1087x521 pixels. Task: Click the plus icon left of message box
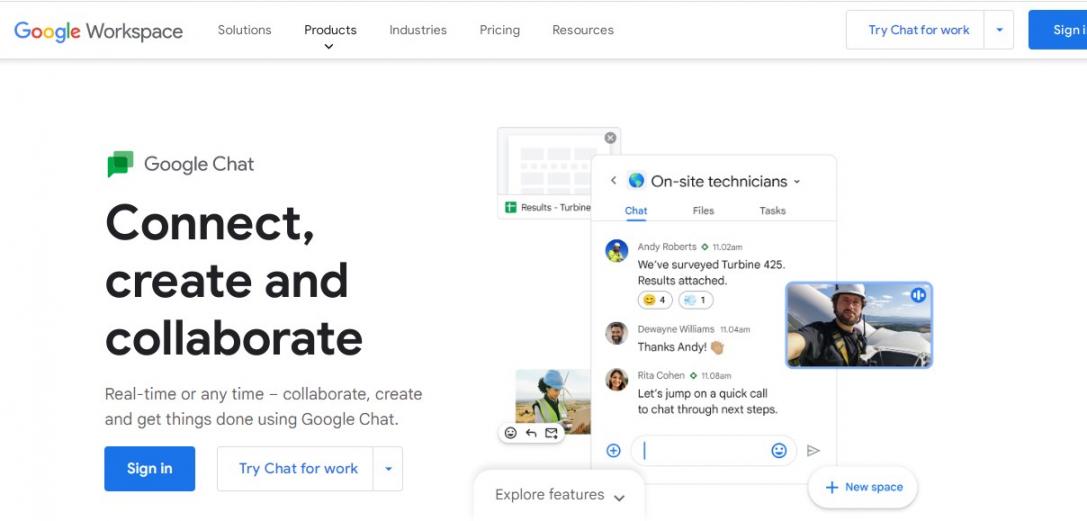pos(614,451)
